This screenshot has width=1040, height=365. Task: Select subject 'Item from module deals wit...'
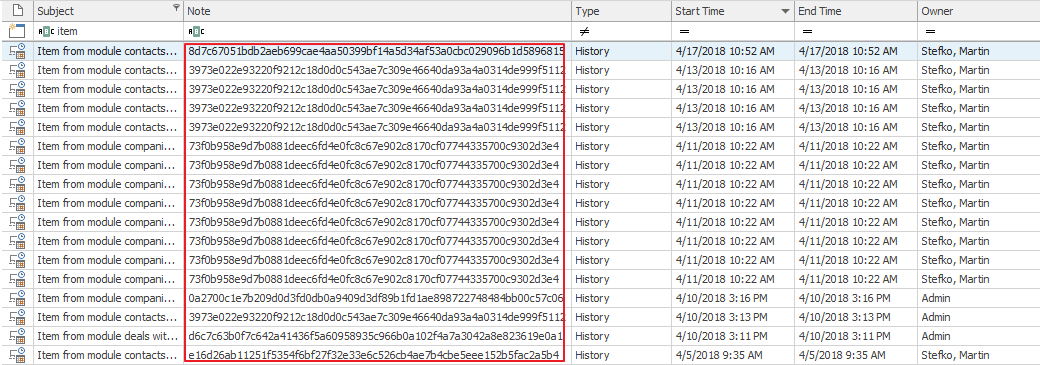109,336
